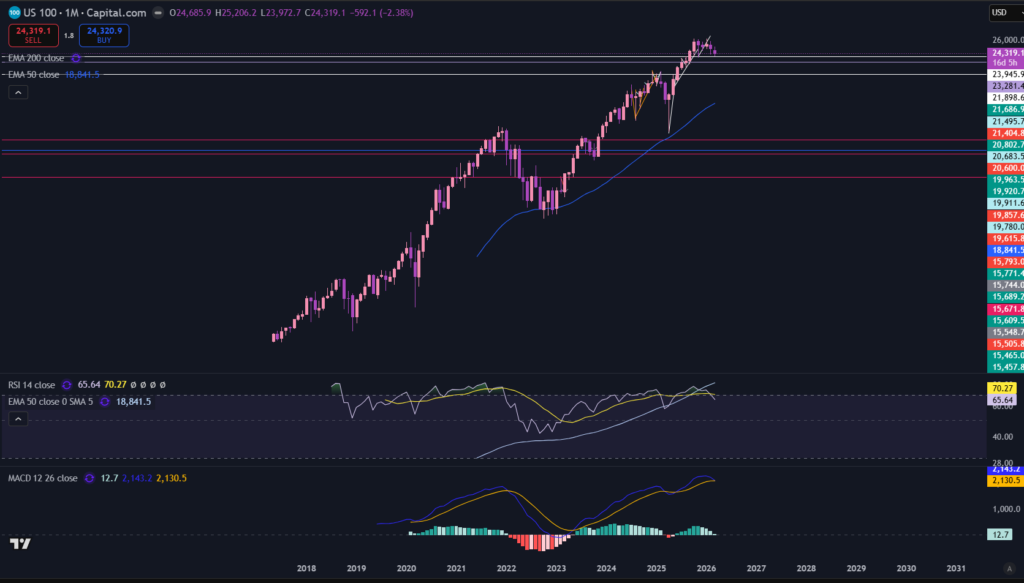Click the red 20,600.0 price label

(1006, 168)
